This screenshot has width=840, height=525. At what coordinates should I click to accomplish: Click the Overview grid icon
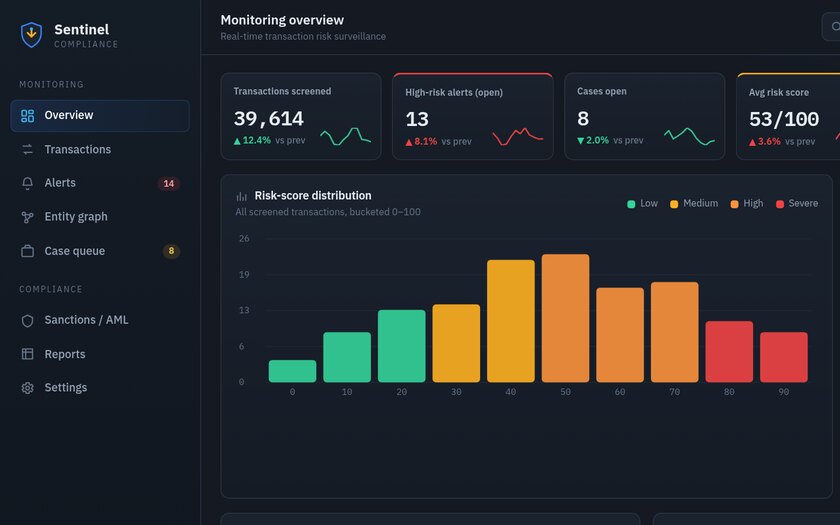[x=27, y=116]
